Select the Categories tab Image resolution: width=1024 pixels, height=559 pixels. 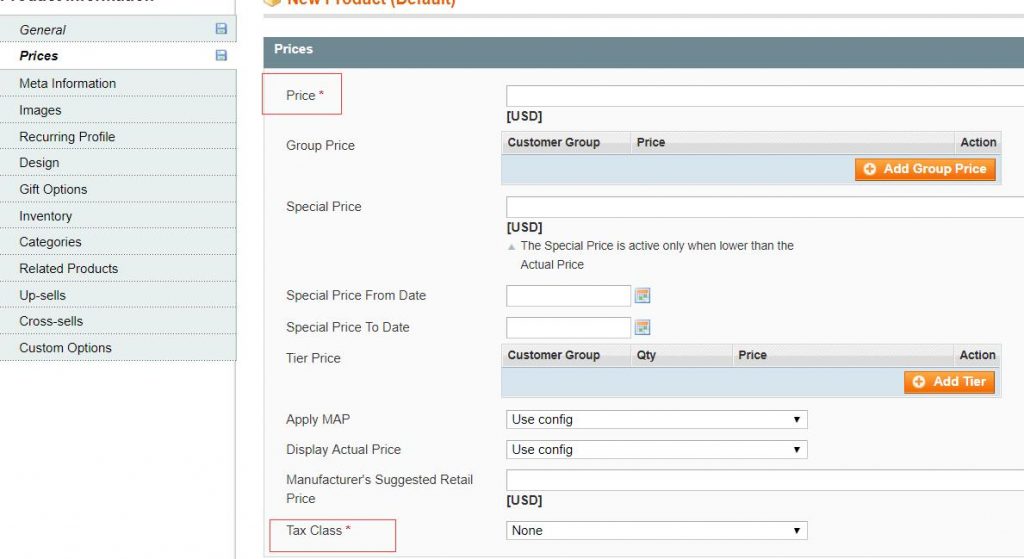(50, 242)
